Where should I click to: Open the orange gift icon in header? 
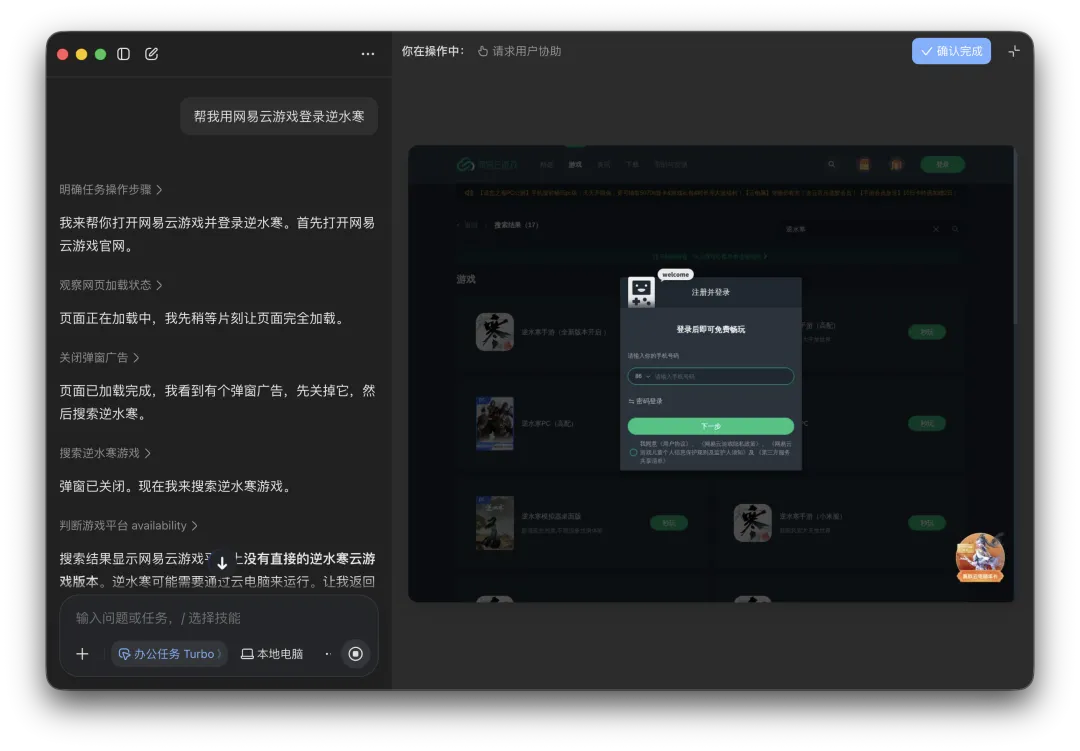[864, 165]
